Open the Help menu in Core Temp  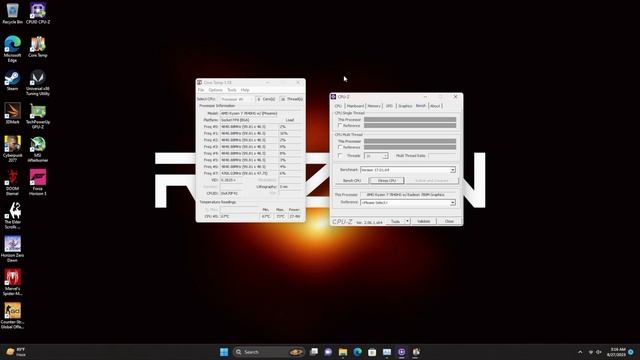[245, 90]
